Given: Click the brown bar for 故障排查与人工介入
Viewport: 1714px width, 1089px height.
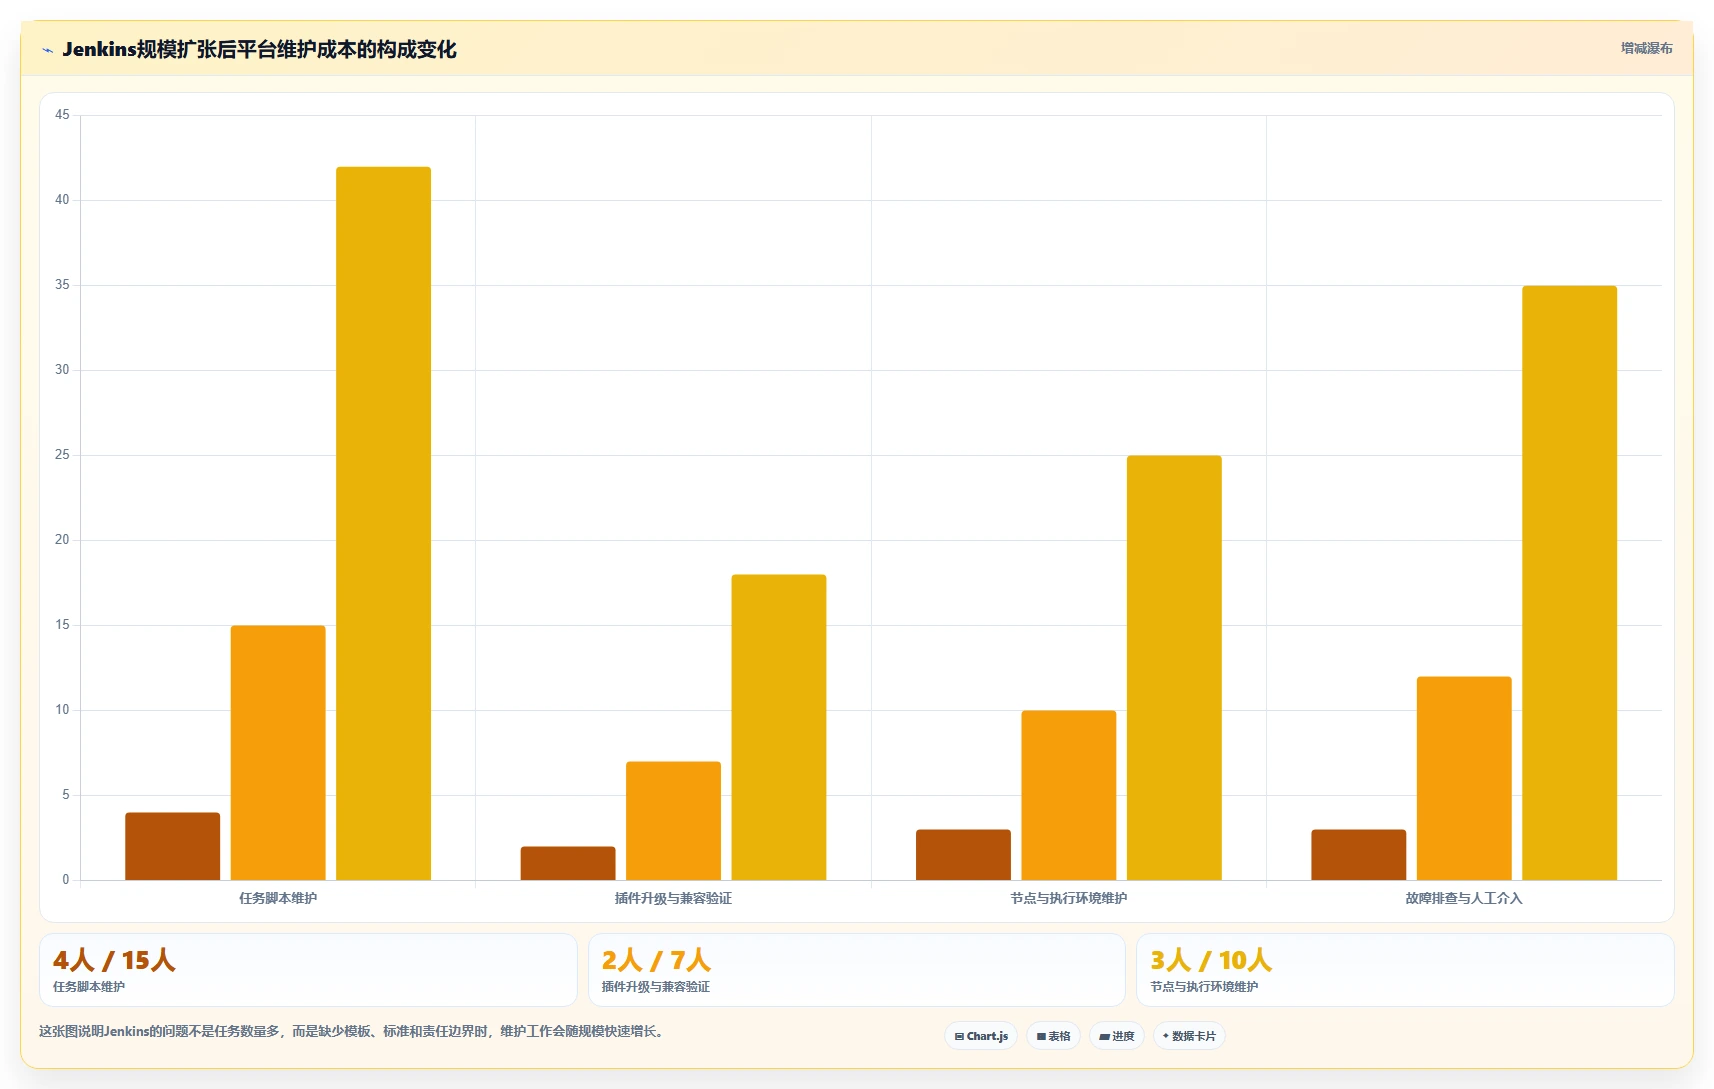Looking at the screenshot, I should click(1359, 855).
